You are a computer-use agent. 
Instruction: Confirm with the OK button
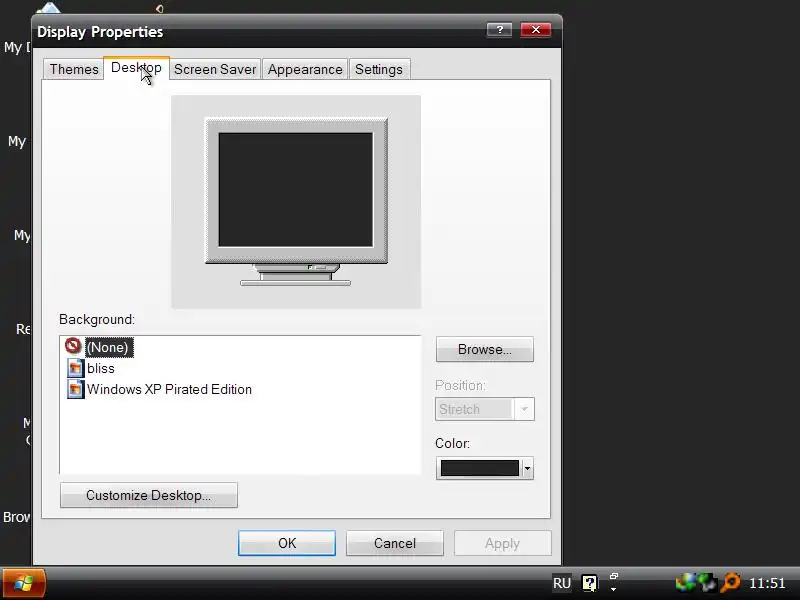coord(287,543)
